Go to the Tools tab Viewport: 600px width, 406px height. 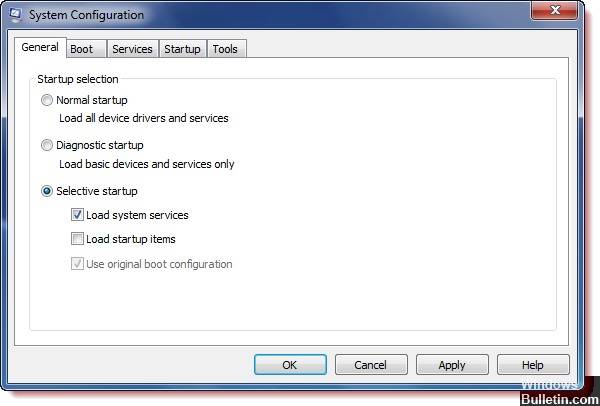[x=226, y=49]
